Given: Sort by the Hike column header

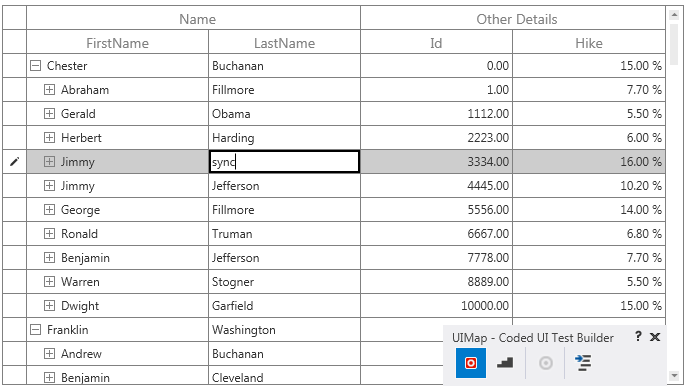Looking at the screenshot, I should (589, 42).
